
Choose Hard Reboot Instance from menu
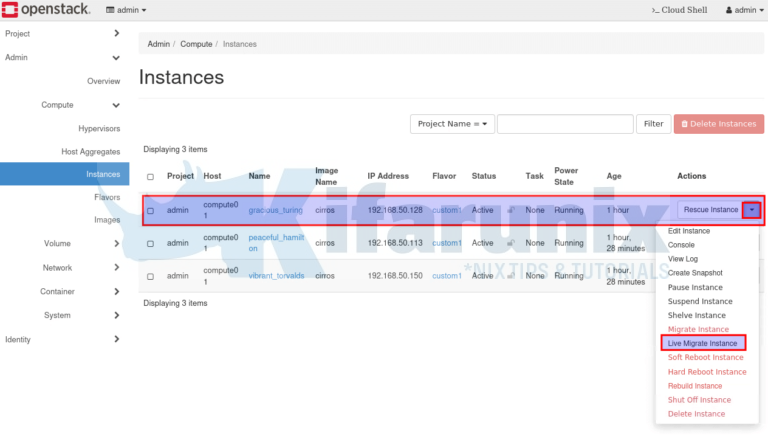(x=707, y=372)
